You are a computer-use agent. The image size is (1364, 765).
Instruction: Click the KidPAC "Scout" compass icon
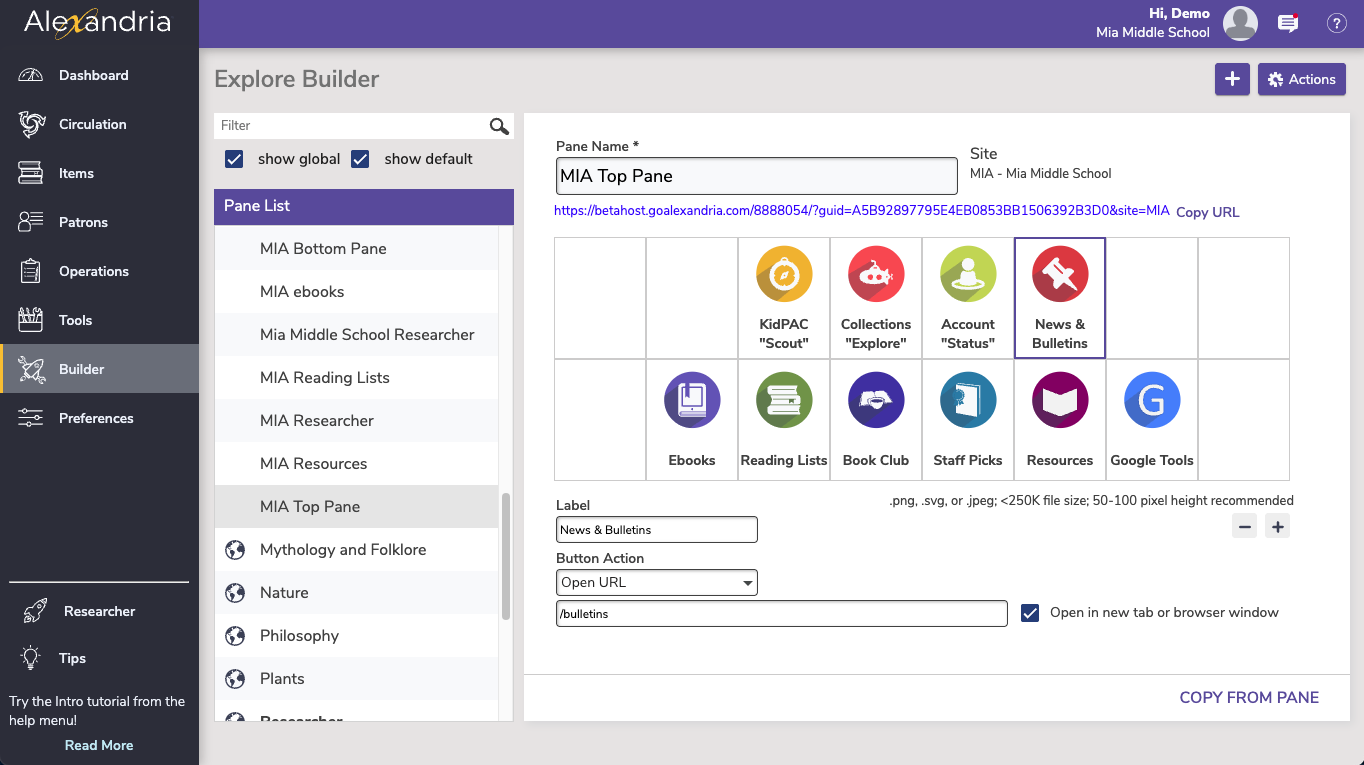pos(784,274)
